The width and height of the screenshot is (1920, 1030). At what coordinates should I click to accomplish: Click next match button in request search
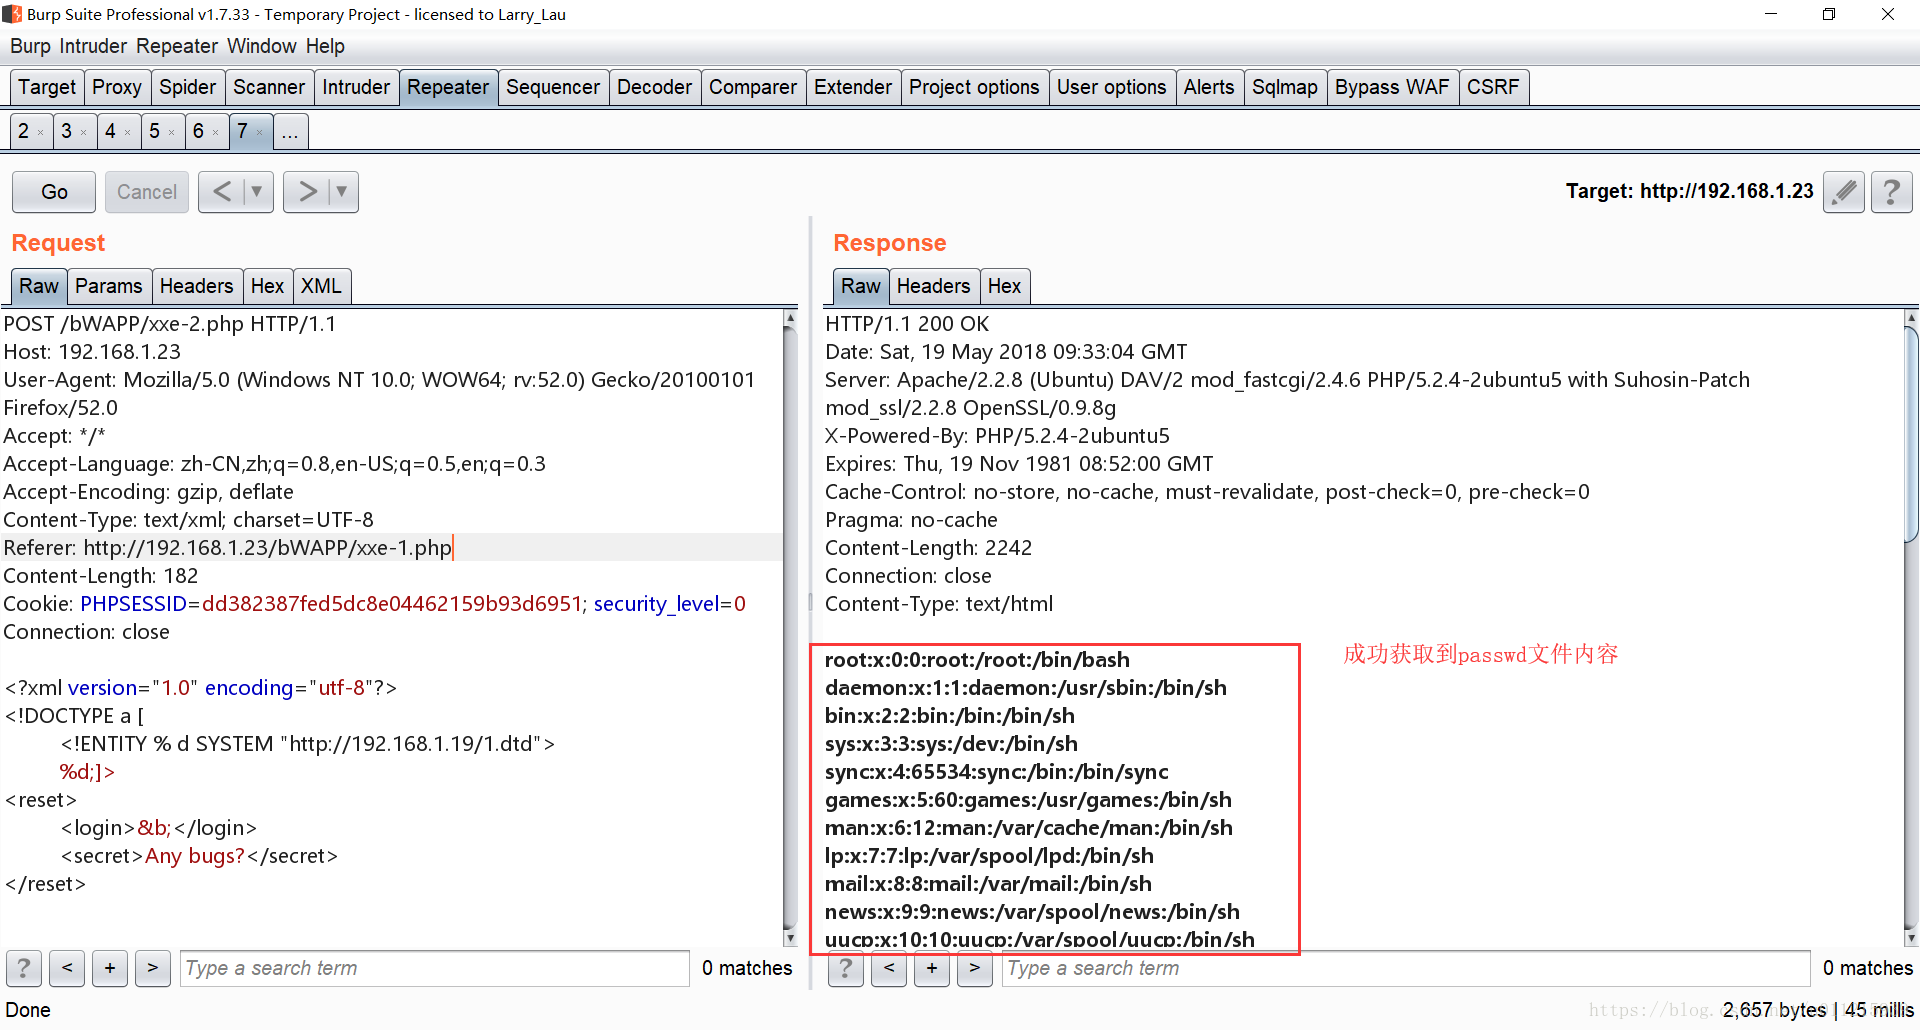pyautogui.click(x=153, y=968)
